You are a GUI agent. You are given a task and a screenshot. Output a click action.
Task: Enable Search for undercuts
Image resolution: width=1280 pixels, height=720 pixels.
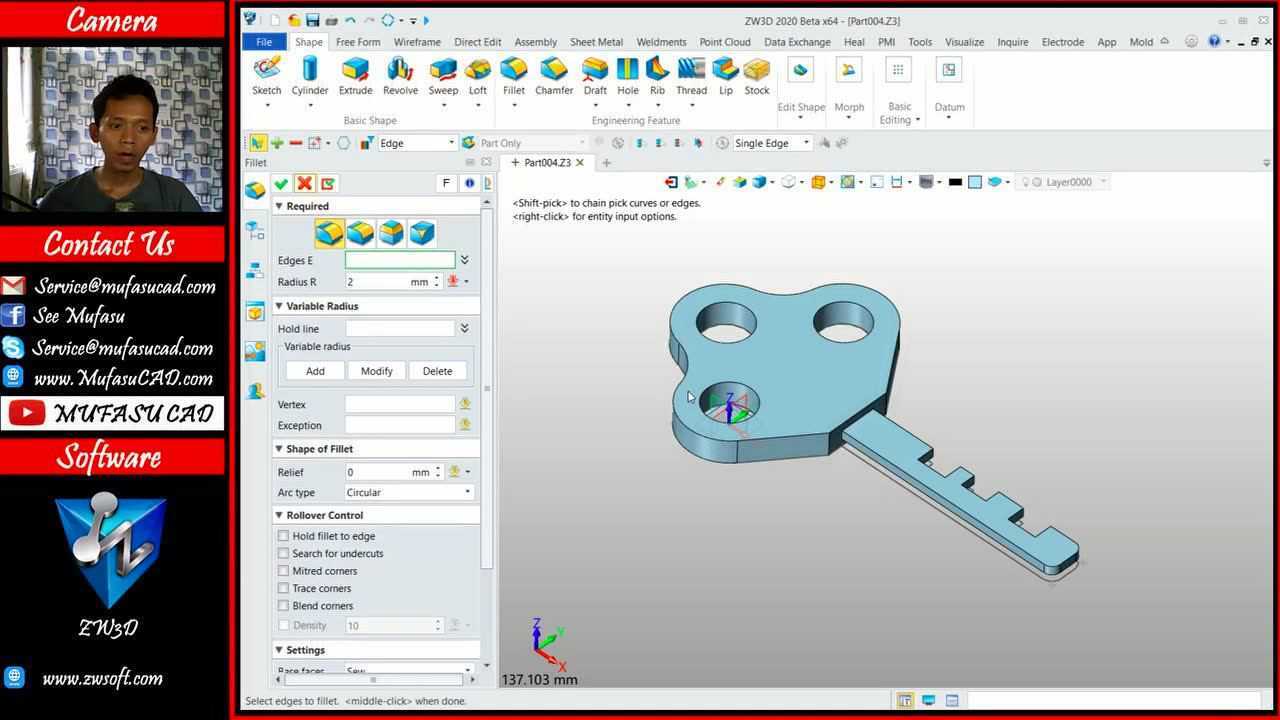pyautogui.click(x=284, y=553)
